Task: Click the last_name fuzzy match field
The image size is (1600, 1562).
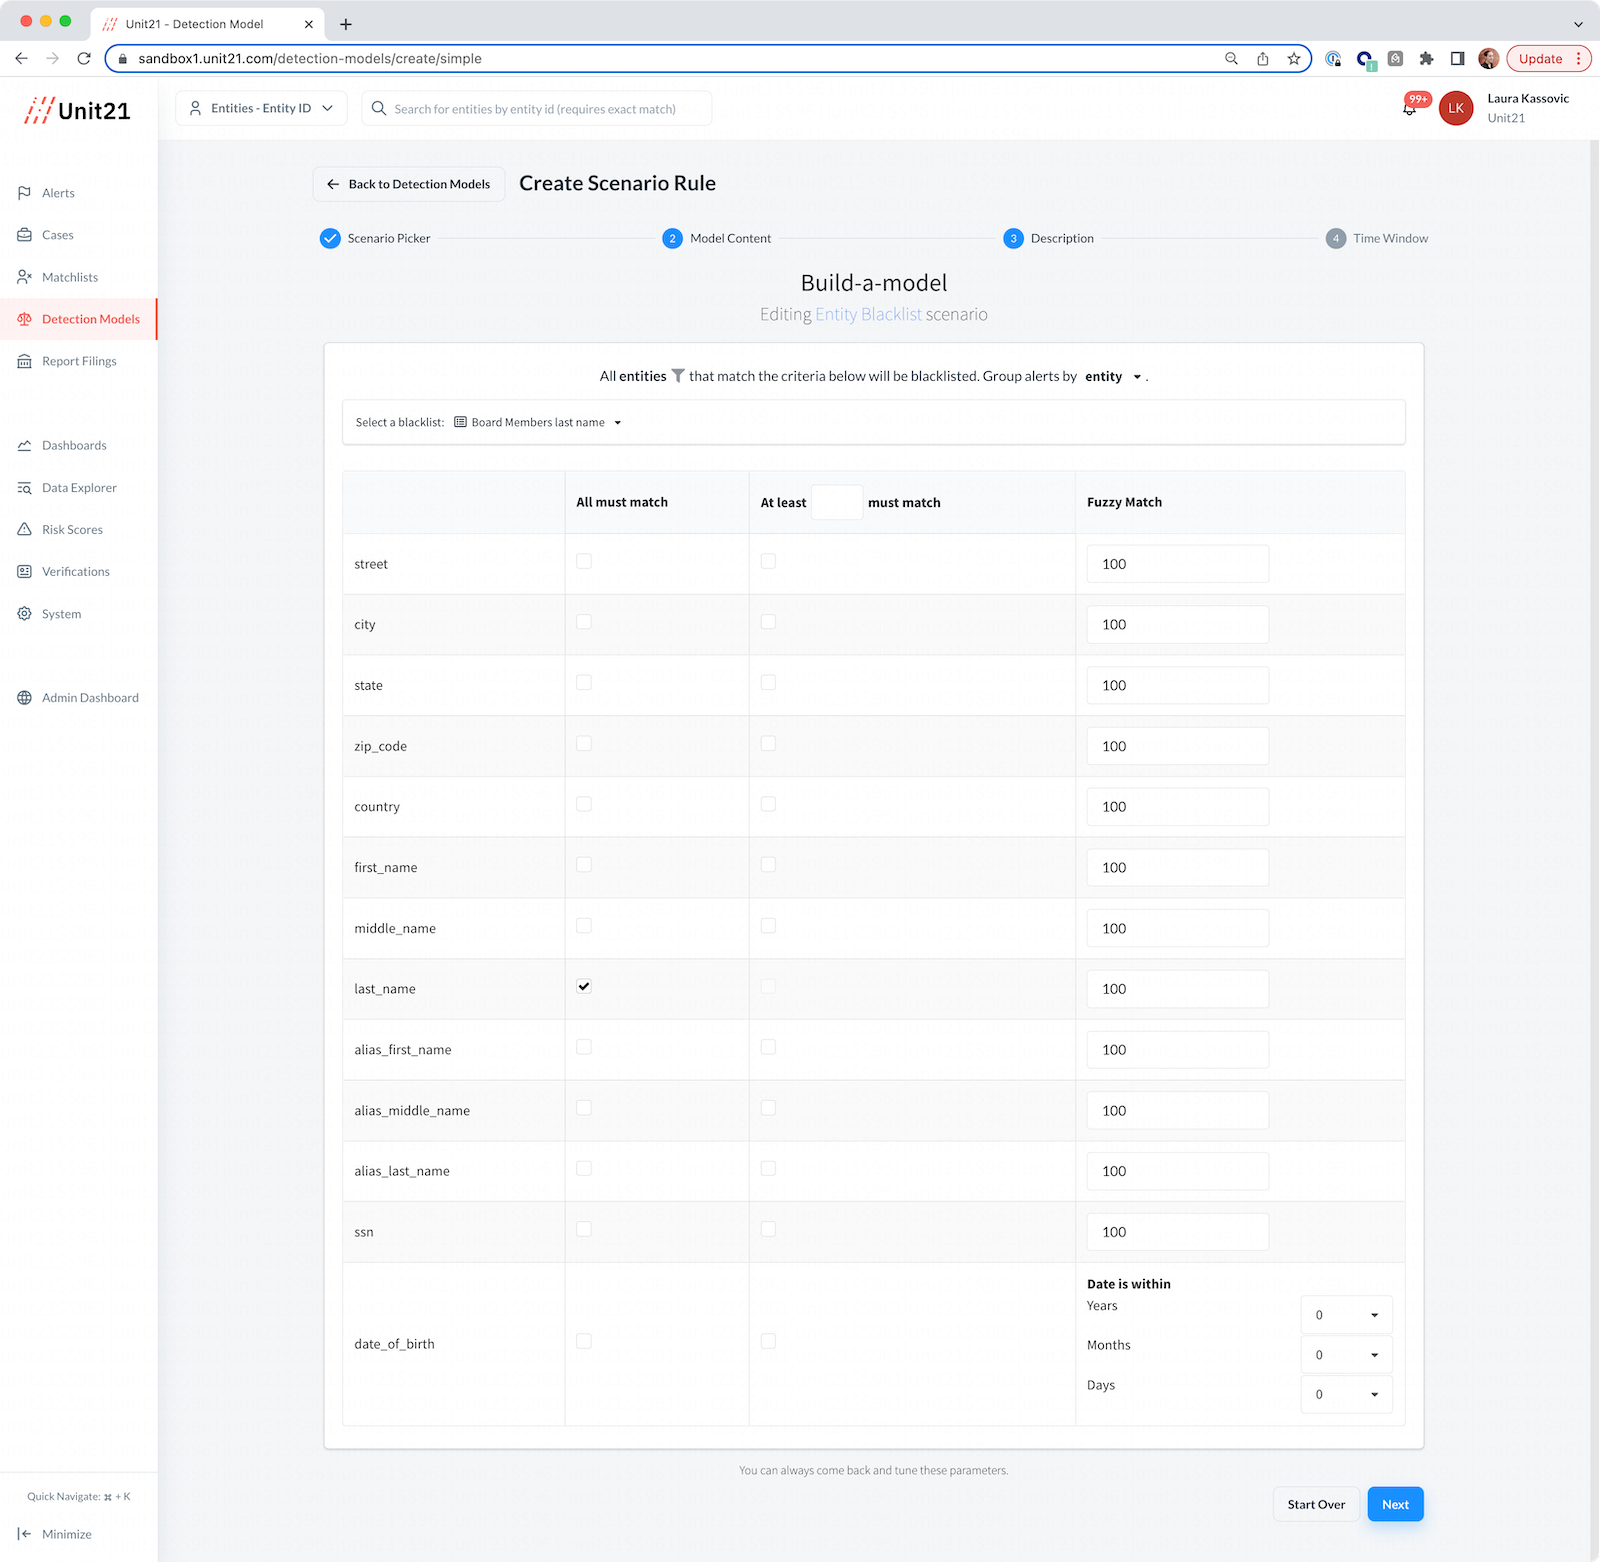Action: tap(1178, 989)
